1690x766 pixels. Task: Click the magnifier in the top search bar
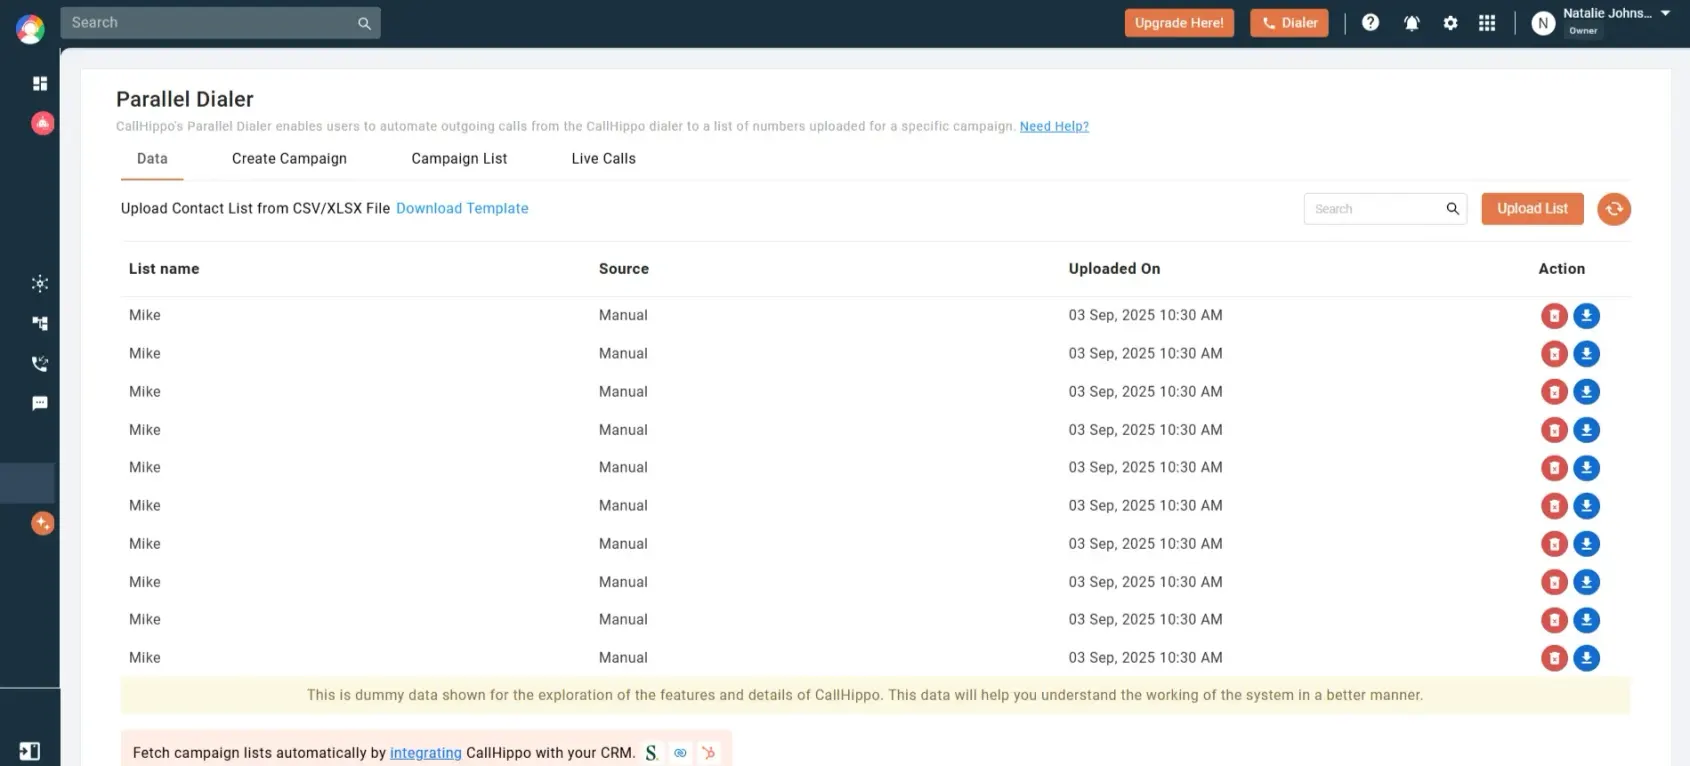click(364, 23)
